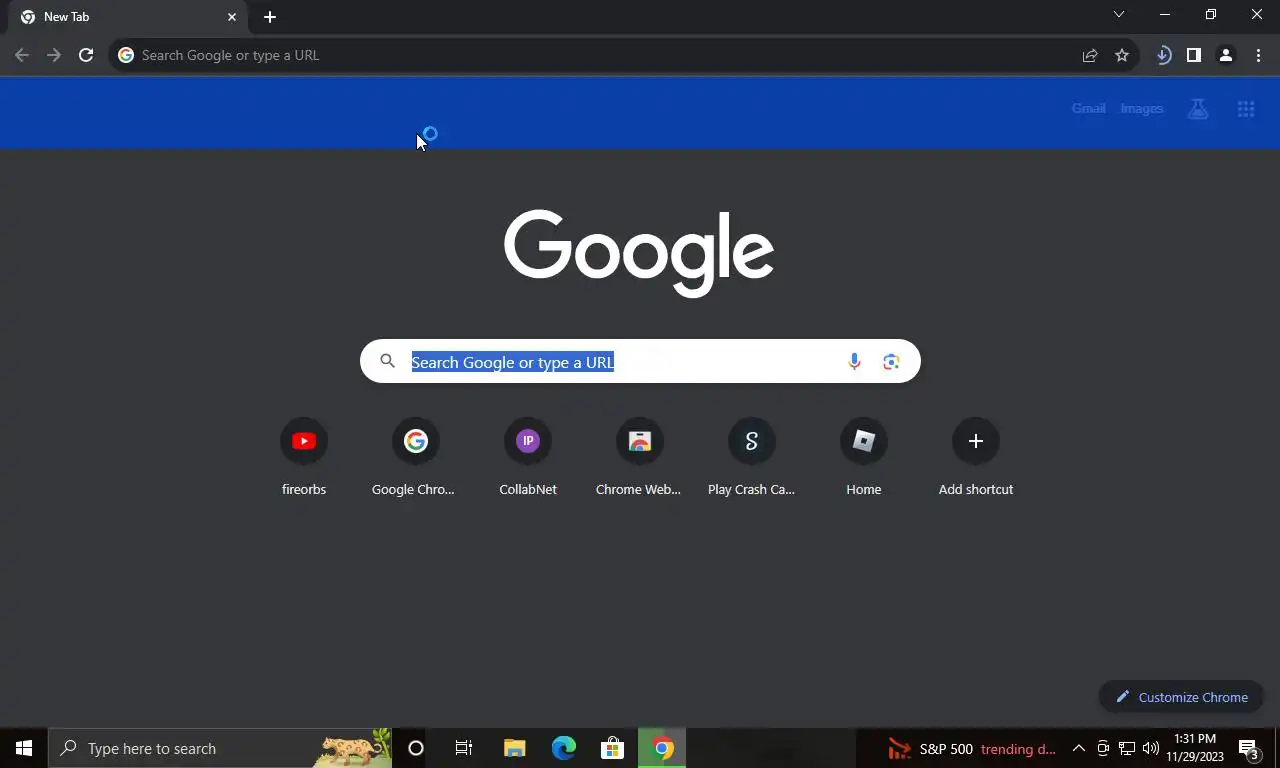Screen dimensions: 1280x768
Task: Open the Google Chro... shortcut
Action: (x=416, y=458)
